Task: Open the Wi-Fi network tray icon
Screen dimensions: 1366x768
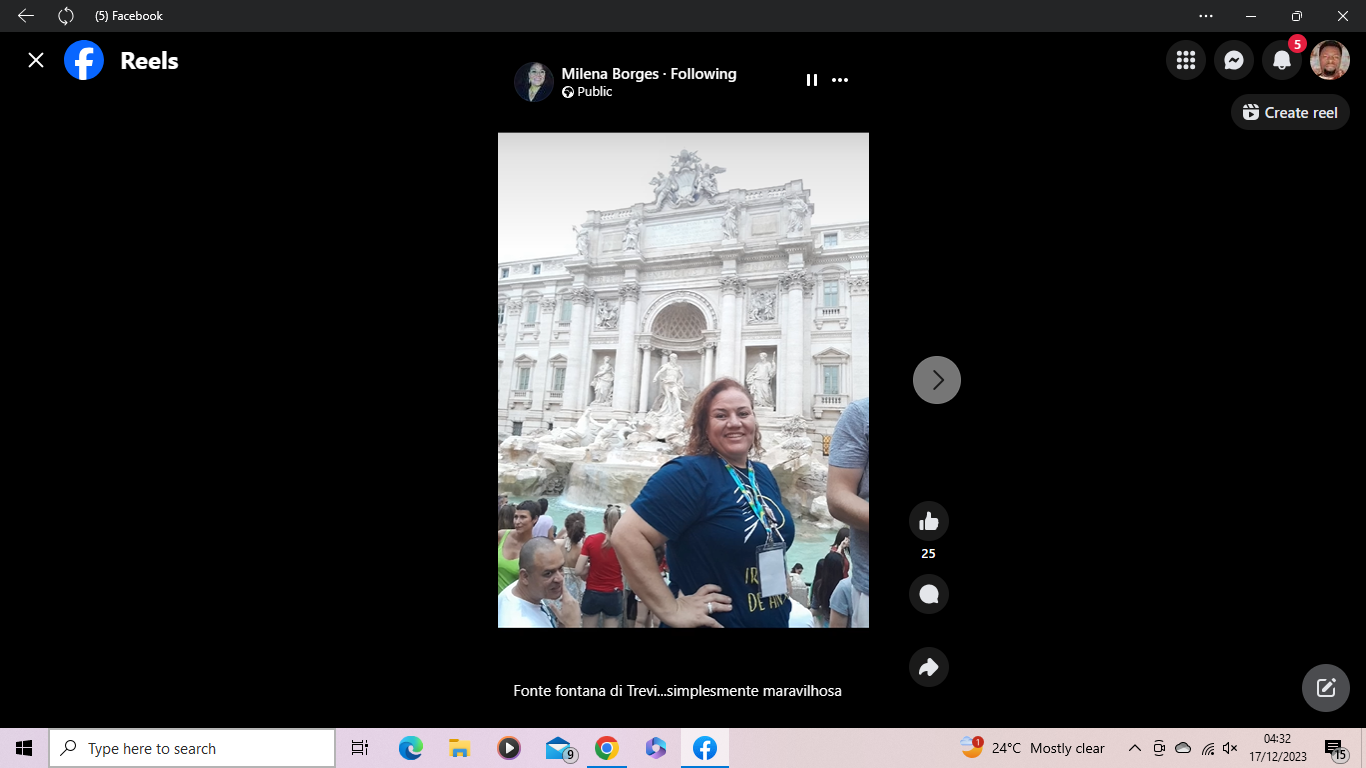Action: click(x=1208, y=748)
